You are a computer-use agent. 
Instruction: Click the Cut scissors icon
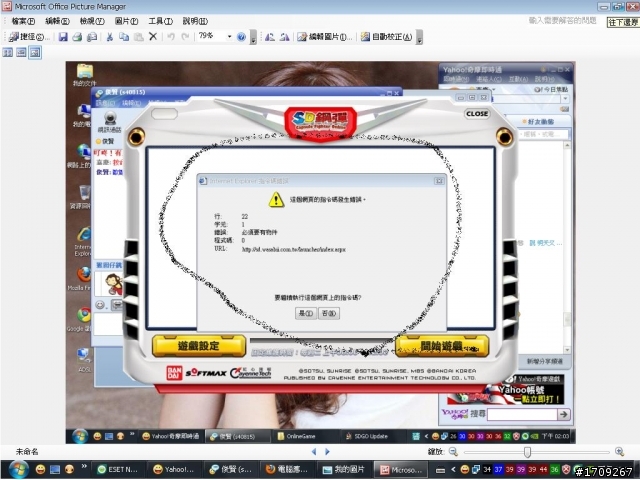[109, 37]
